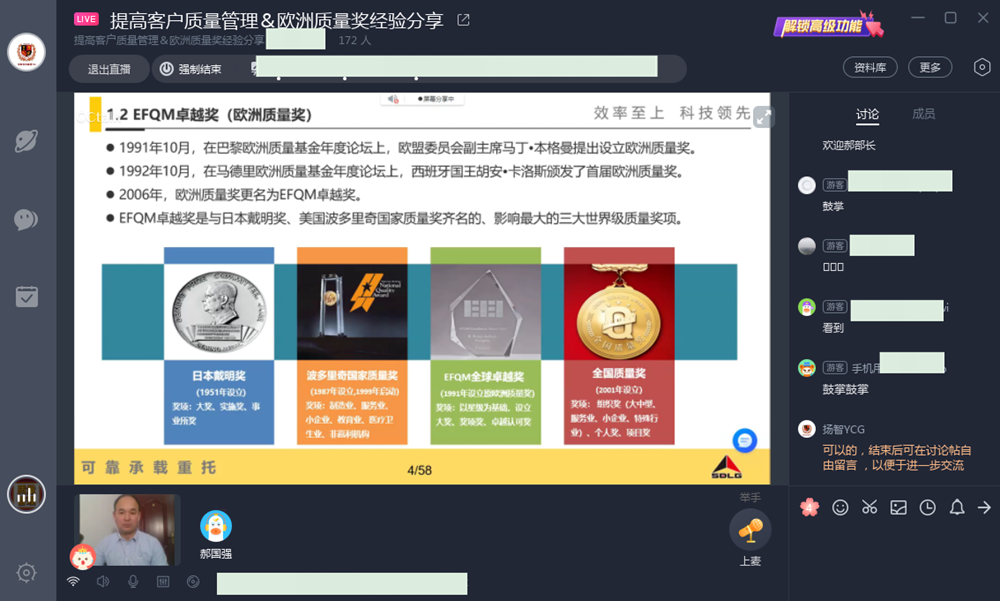This screenshot has width=1000, height=601.
Task: Toggle the speaker volume icon
Action: point(103,581)
